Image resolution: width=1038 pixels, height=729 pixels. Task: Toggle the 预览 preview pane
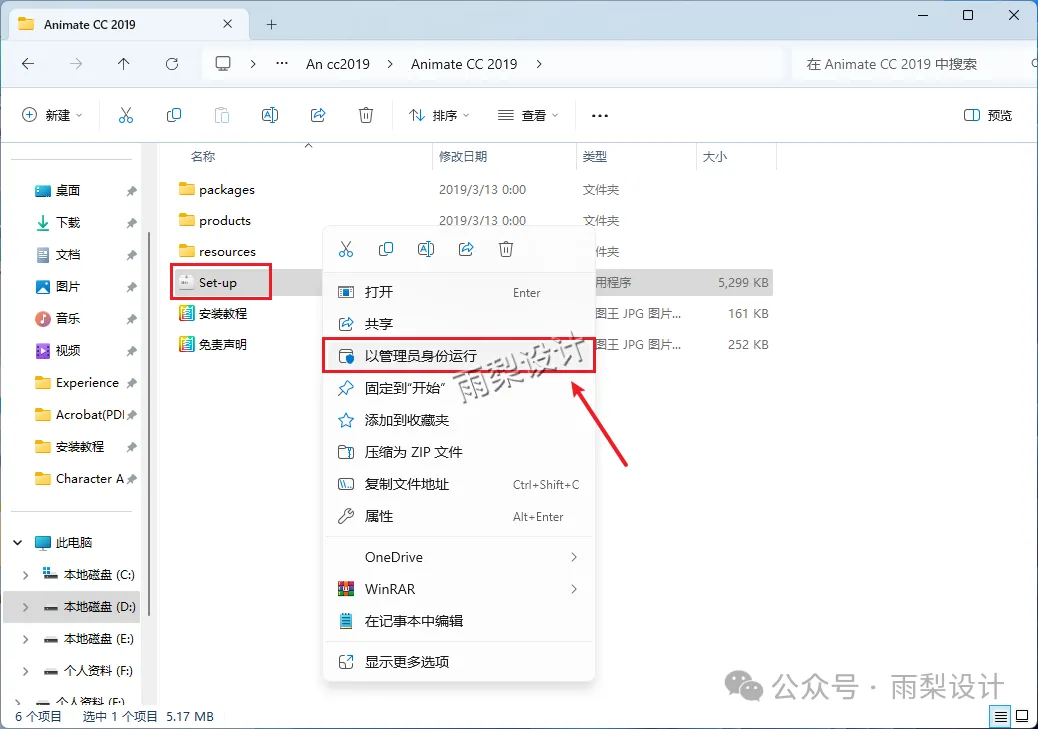[x=988, y=115]
